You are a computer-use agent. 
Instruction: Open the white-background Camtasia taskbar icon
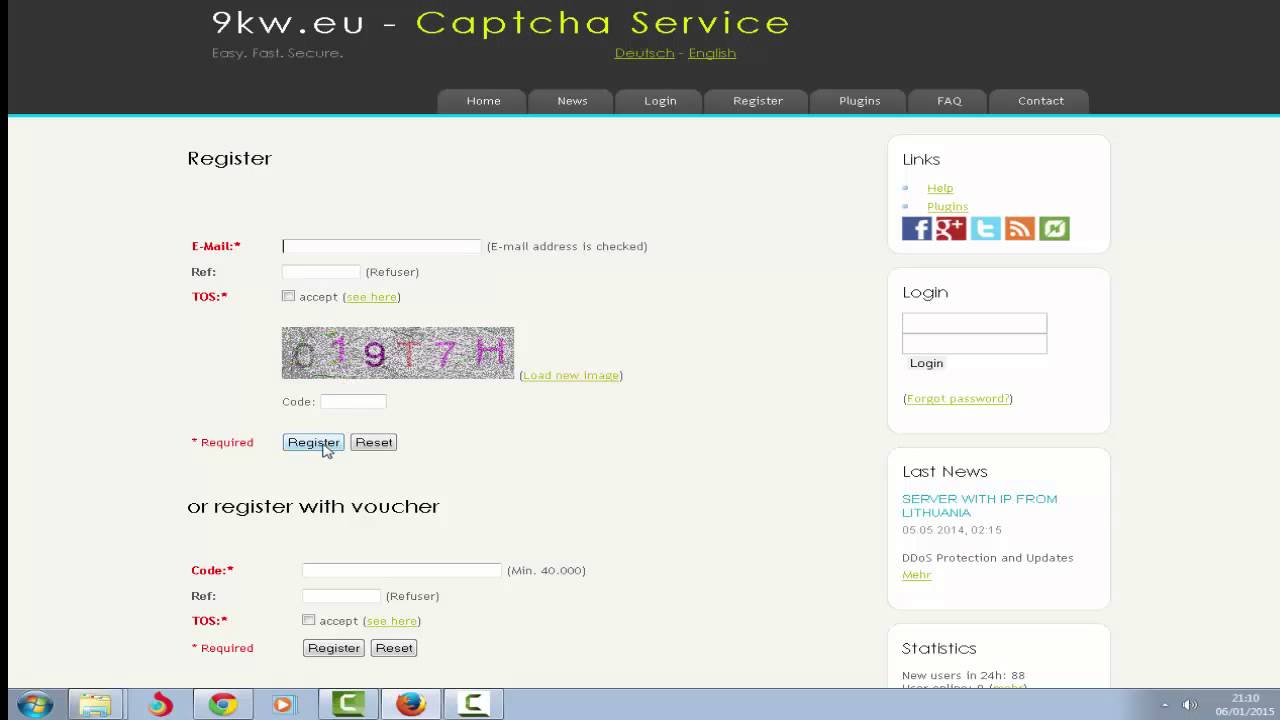point(473,705)
